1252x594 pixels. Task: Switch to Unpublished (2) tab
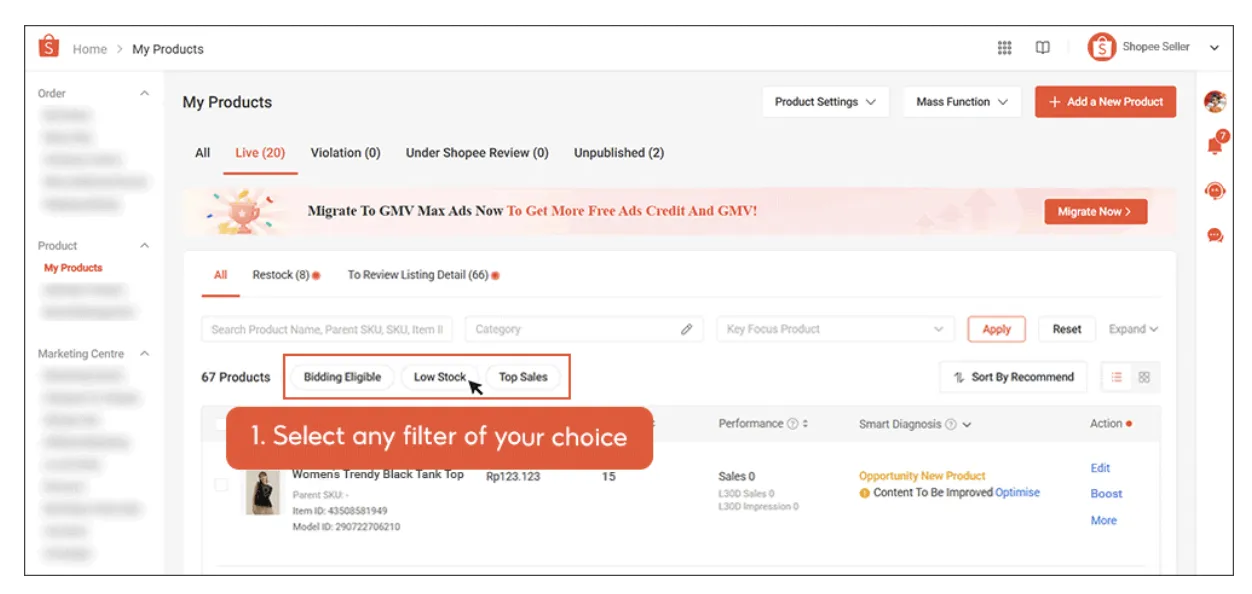pyautogui.click(x=618, y=153)
